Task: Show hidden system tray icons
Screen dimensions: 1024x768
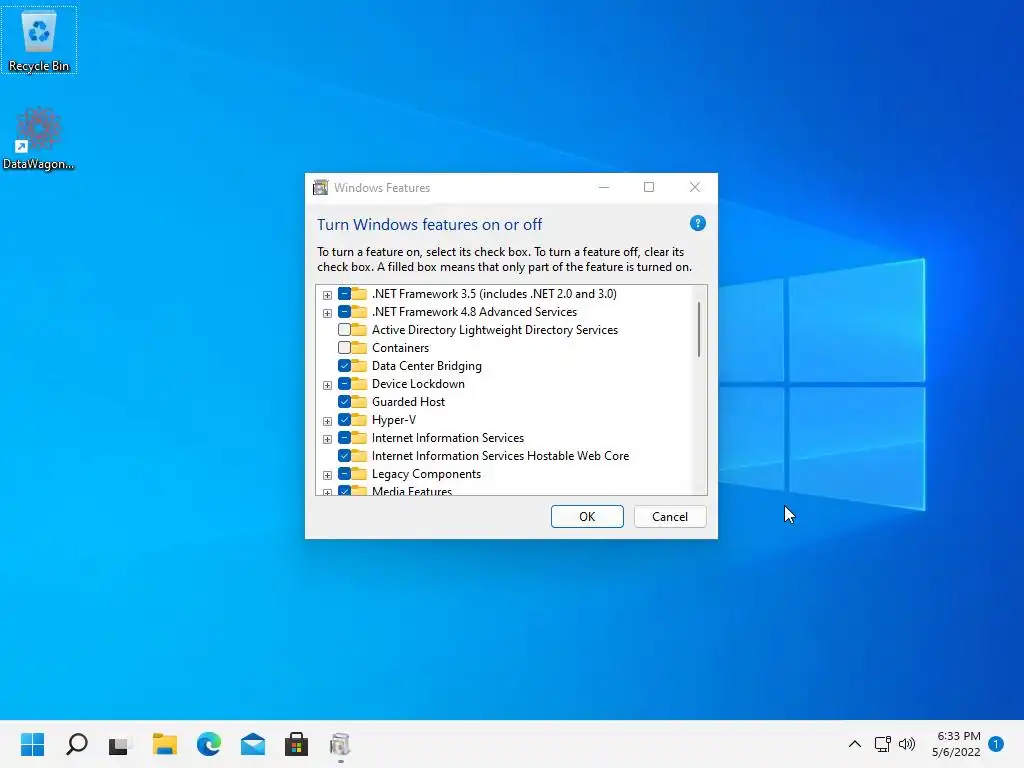Action: click(x=854, y=744)
